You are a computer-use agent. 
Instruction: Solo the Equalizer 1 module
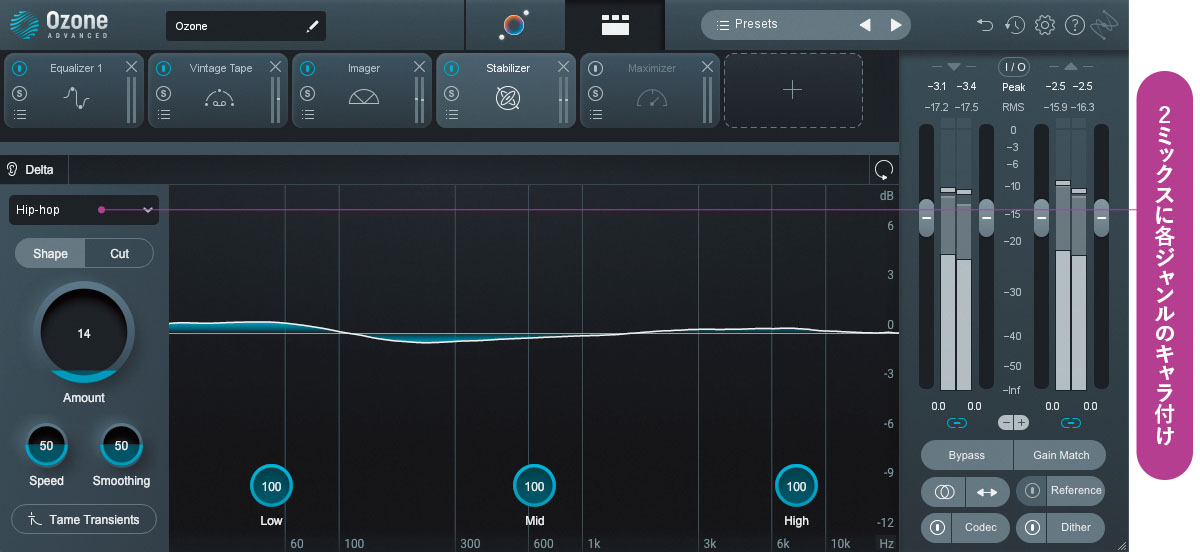20,93
